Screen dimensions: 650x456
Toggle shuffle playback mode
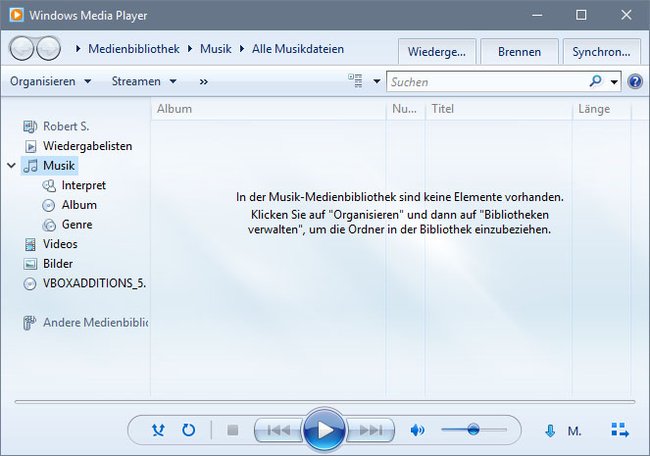point(158,430)
